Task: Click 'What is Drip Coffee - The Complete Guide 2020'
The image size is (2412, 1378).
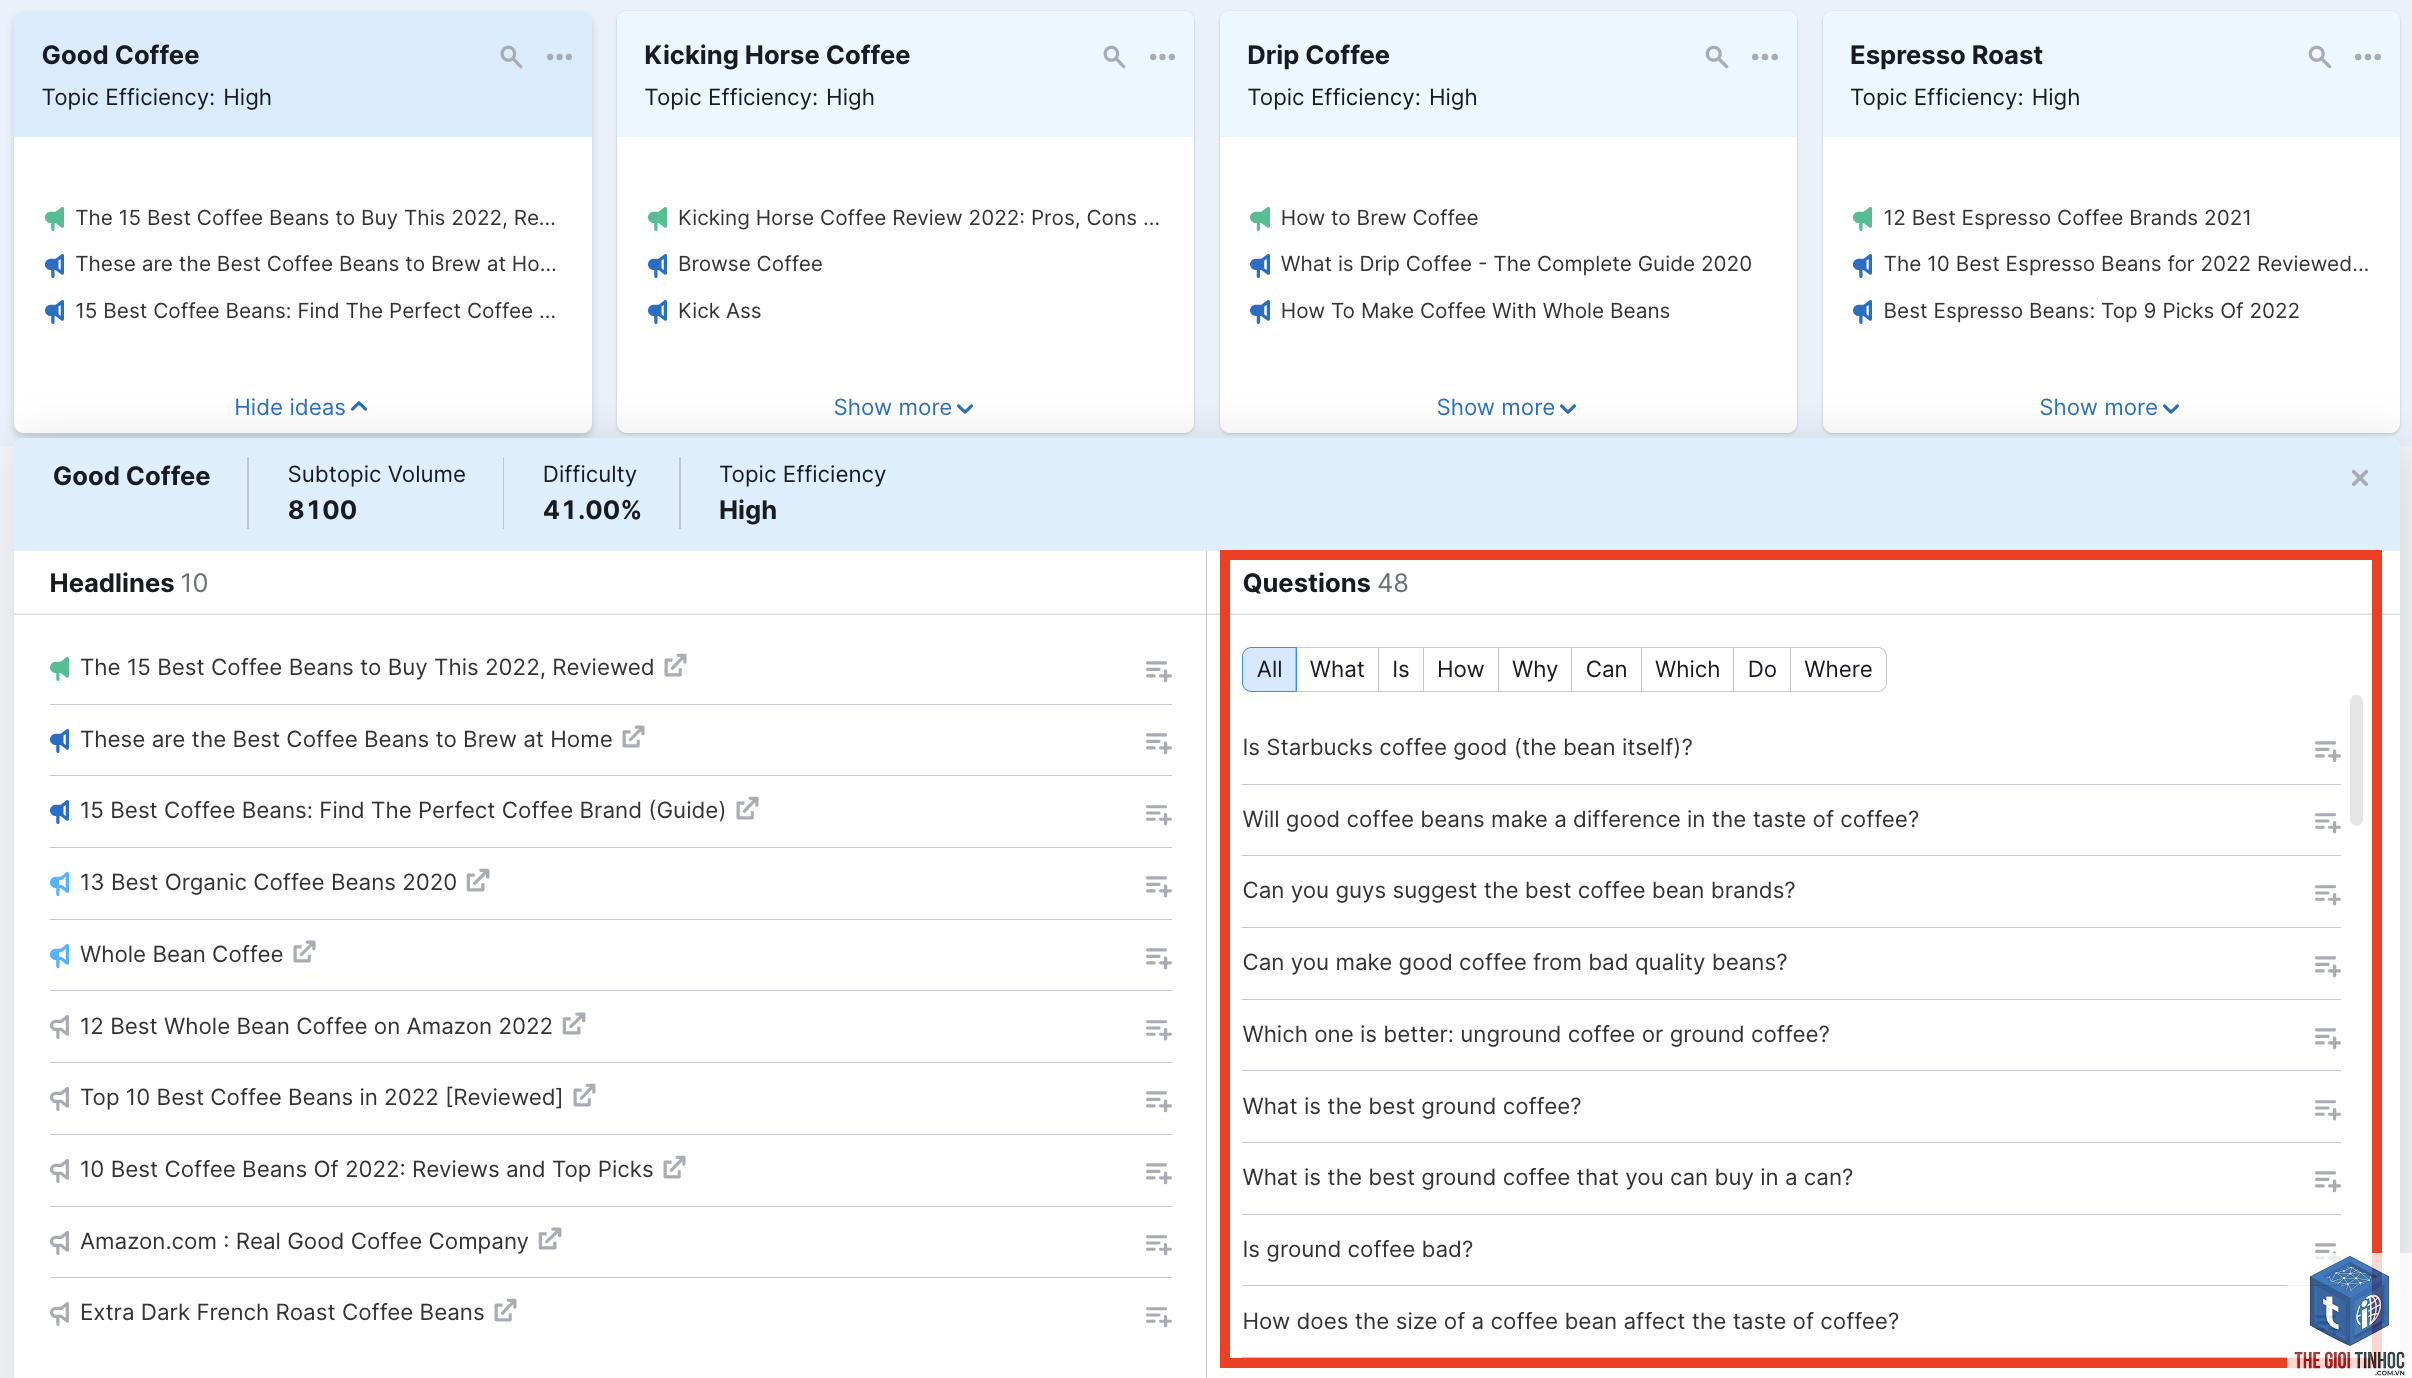Action: click(x=1516, y=264)
